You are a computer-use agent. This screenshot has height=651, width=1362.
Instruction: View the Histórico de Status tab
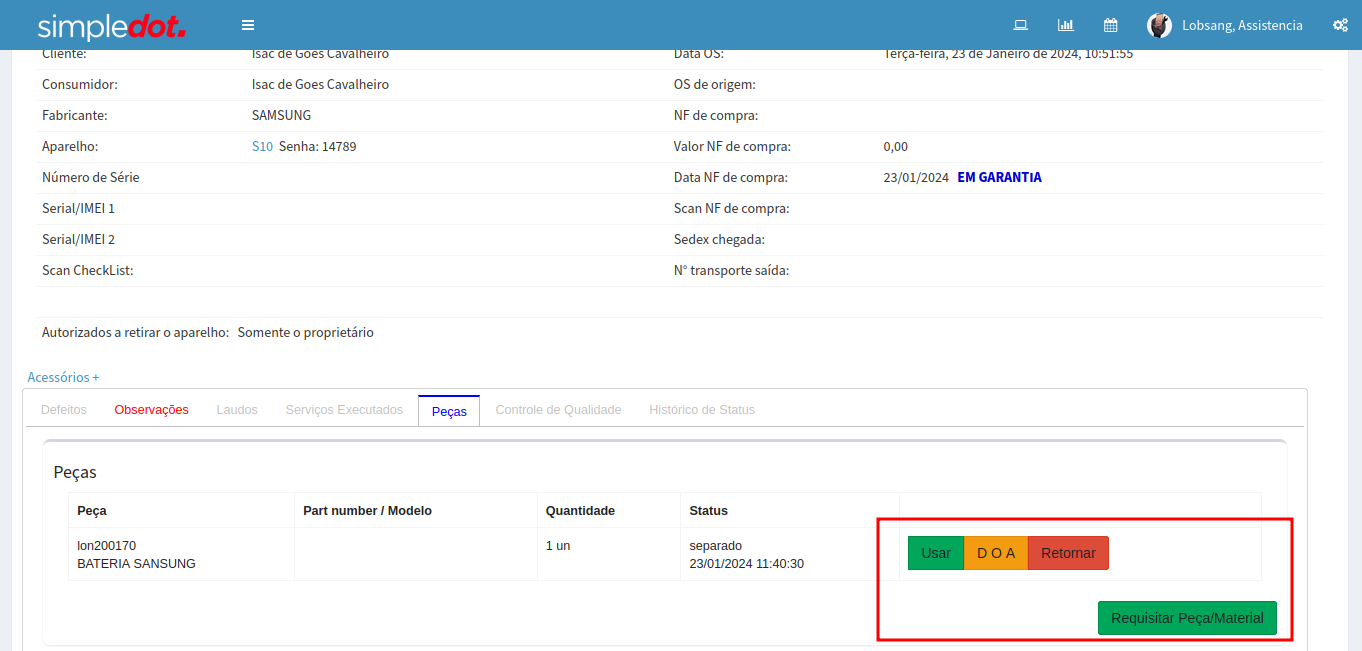702,410
